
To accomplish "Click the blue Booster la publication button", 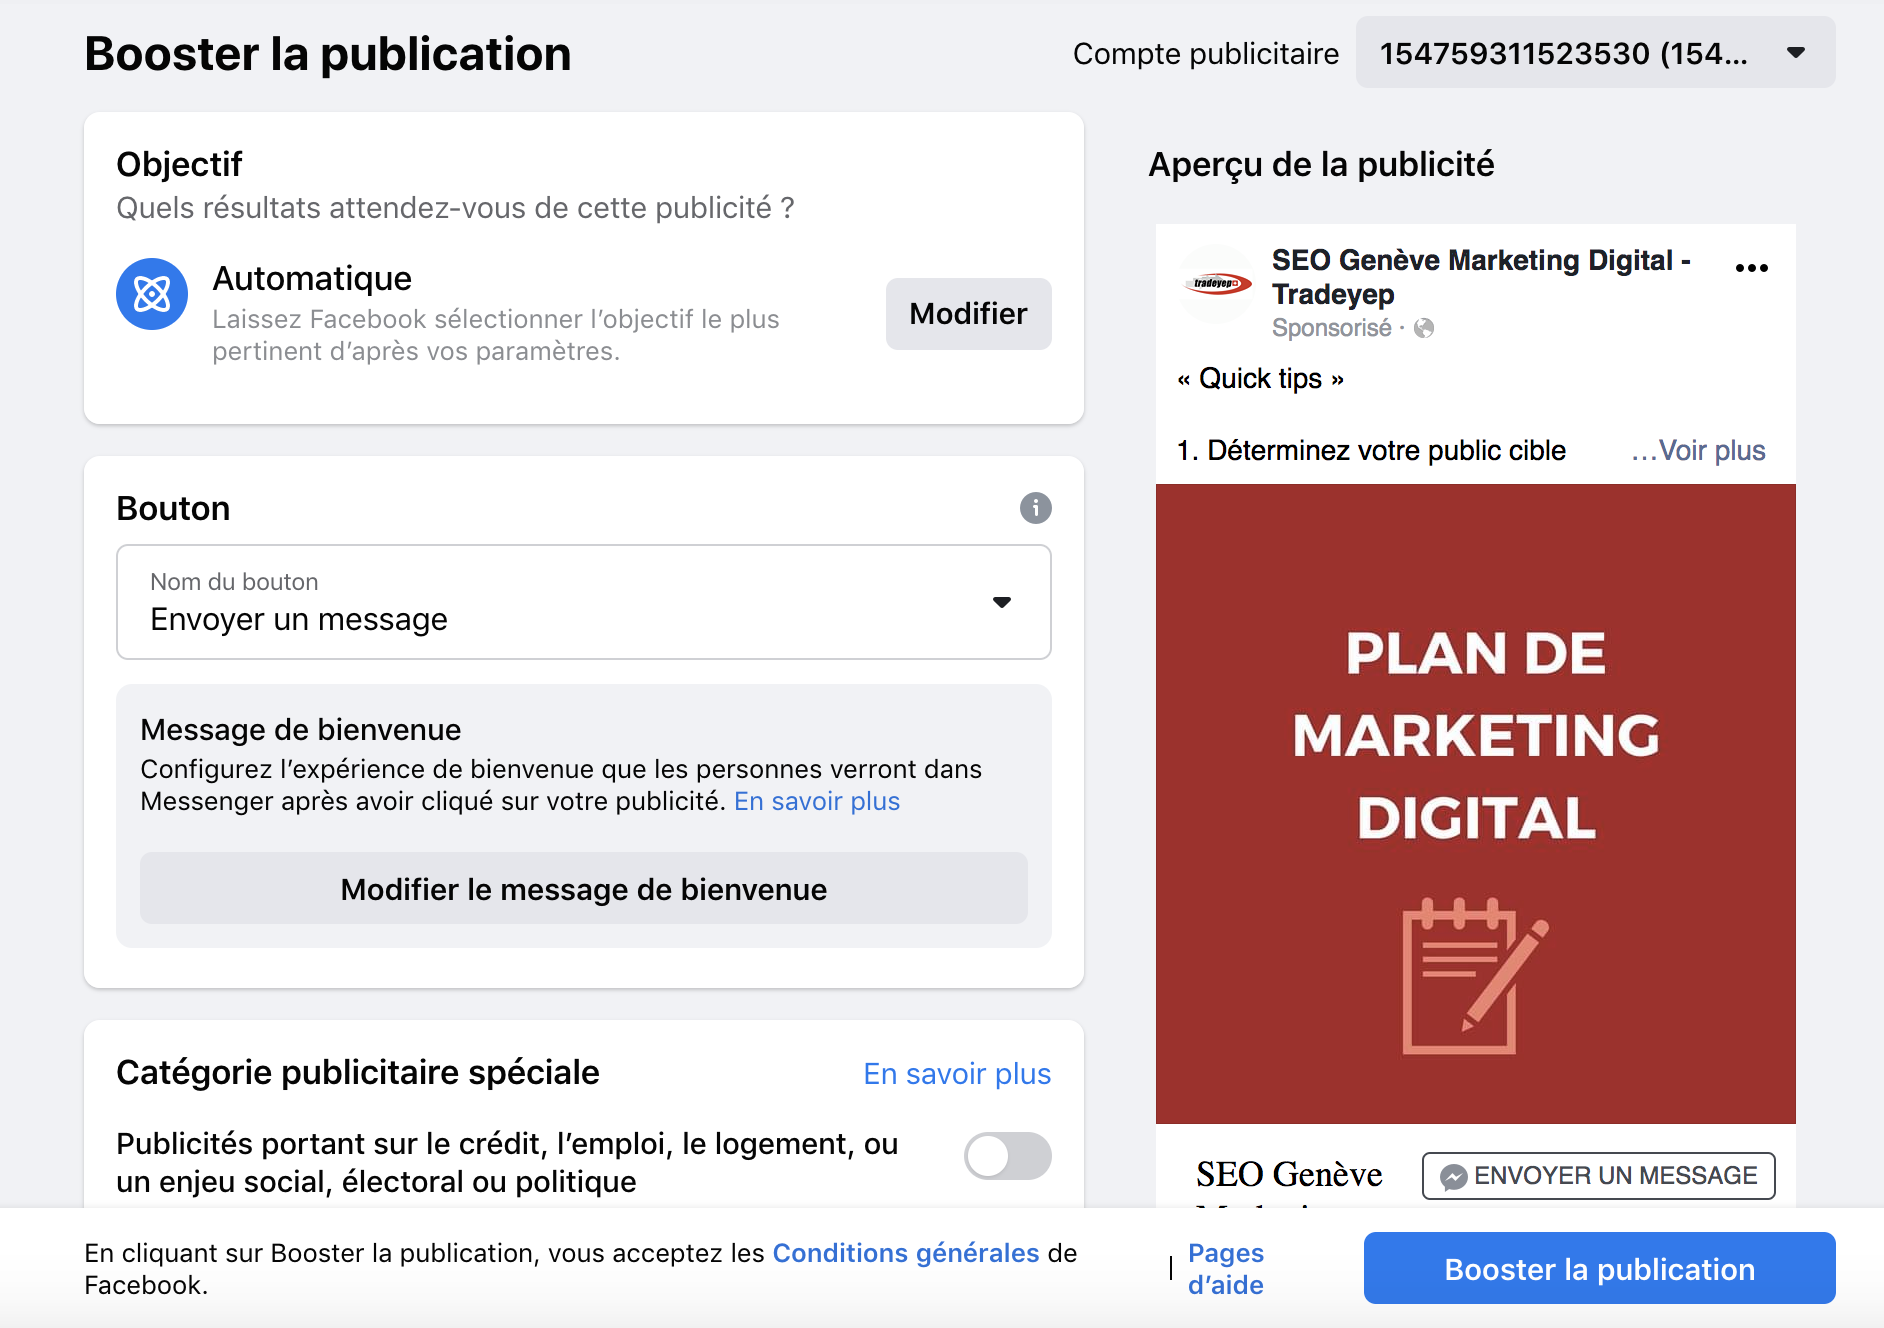I will (x=1599, y=1269).
